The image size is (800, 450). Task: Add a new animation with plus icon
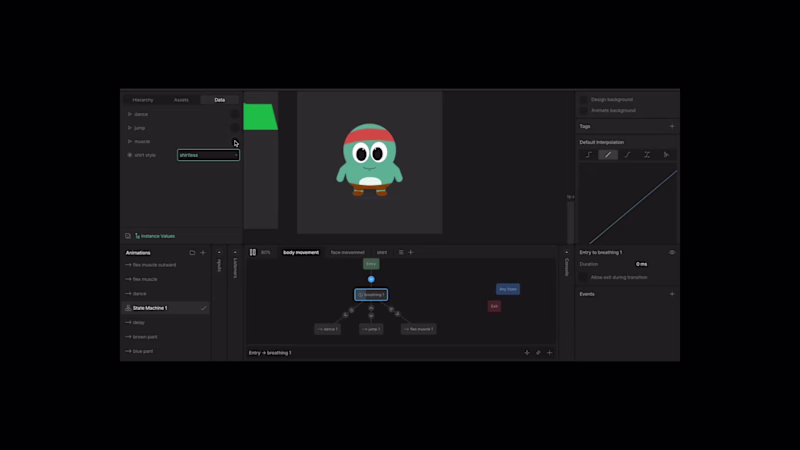pyautogui.click(x=203, y=253)
